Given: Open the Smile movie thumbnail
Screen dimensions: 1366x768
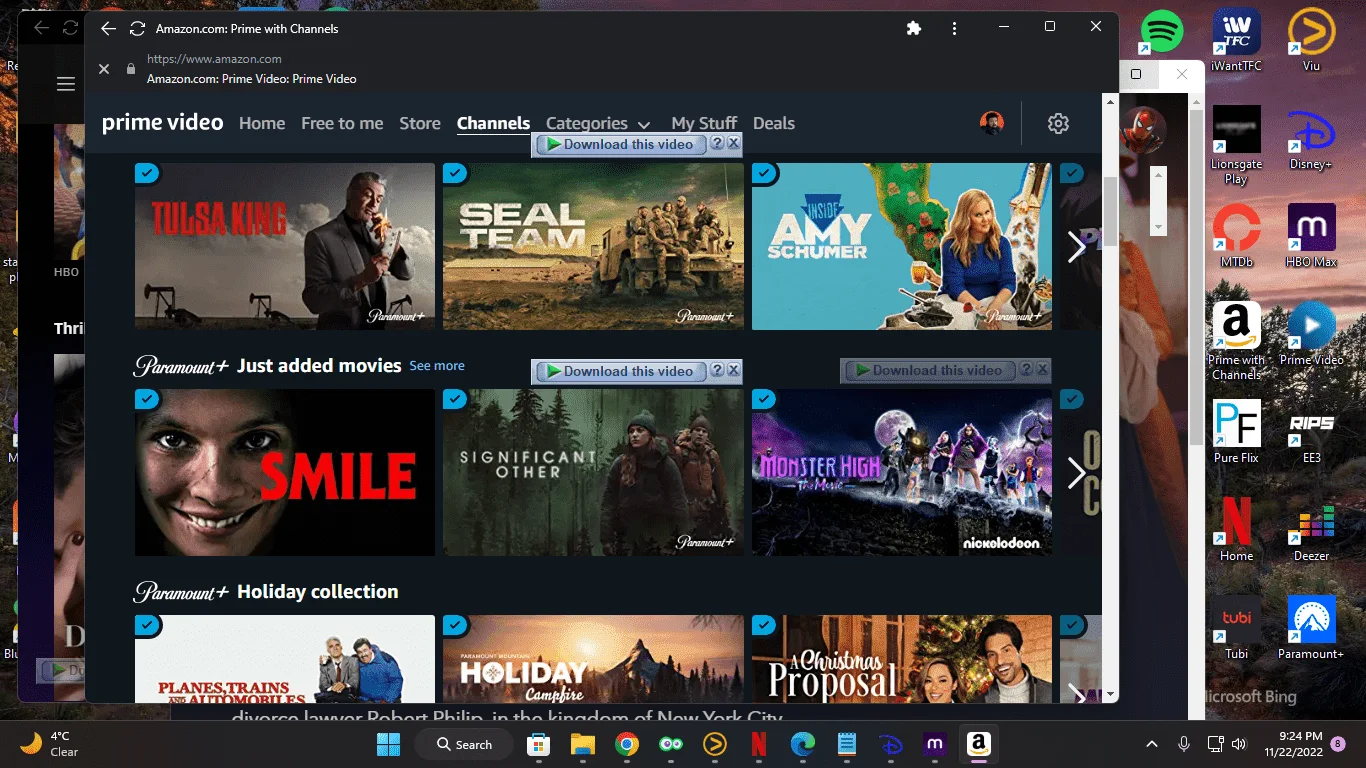Looking at the screenshot, I should (x=285, y=472).
